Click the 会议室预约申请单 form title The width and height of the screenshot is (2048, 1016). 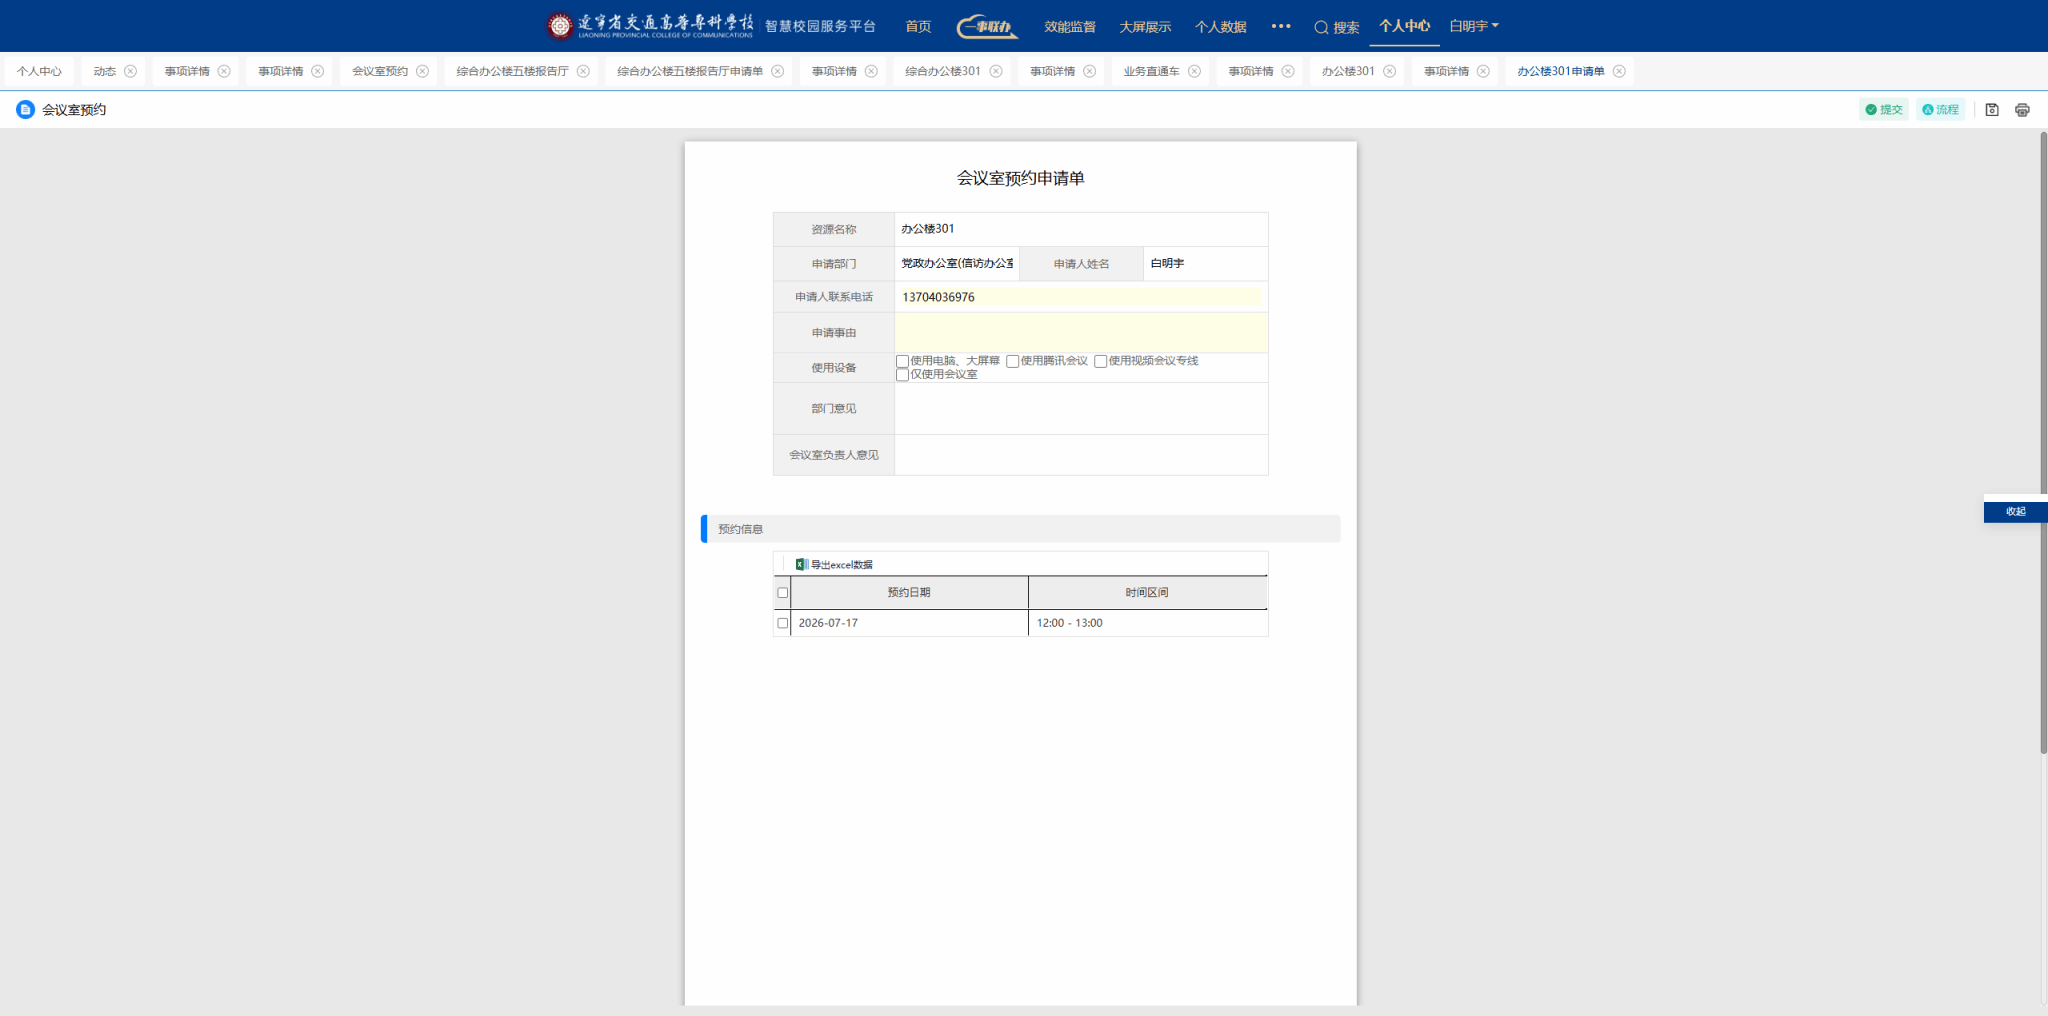[1021, 178]
